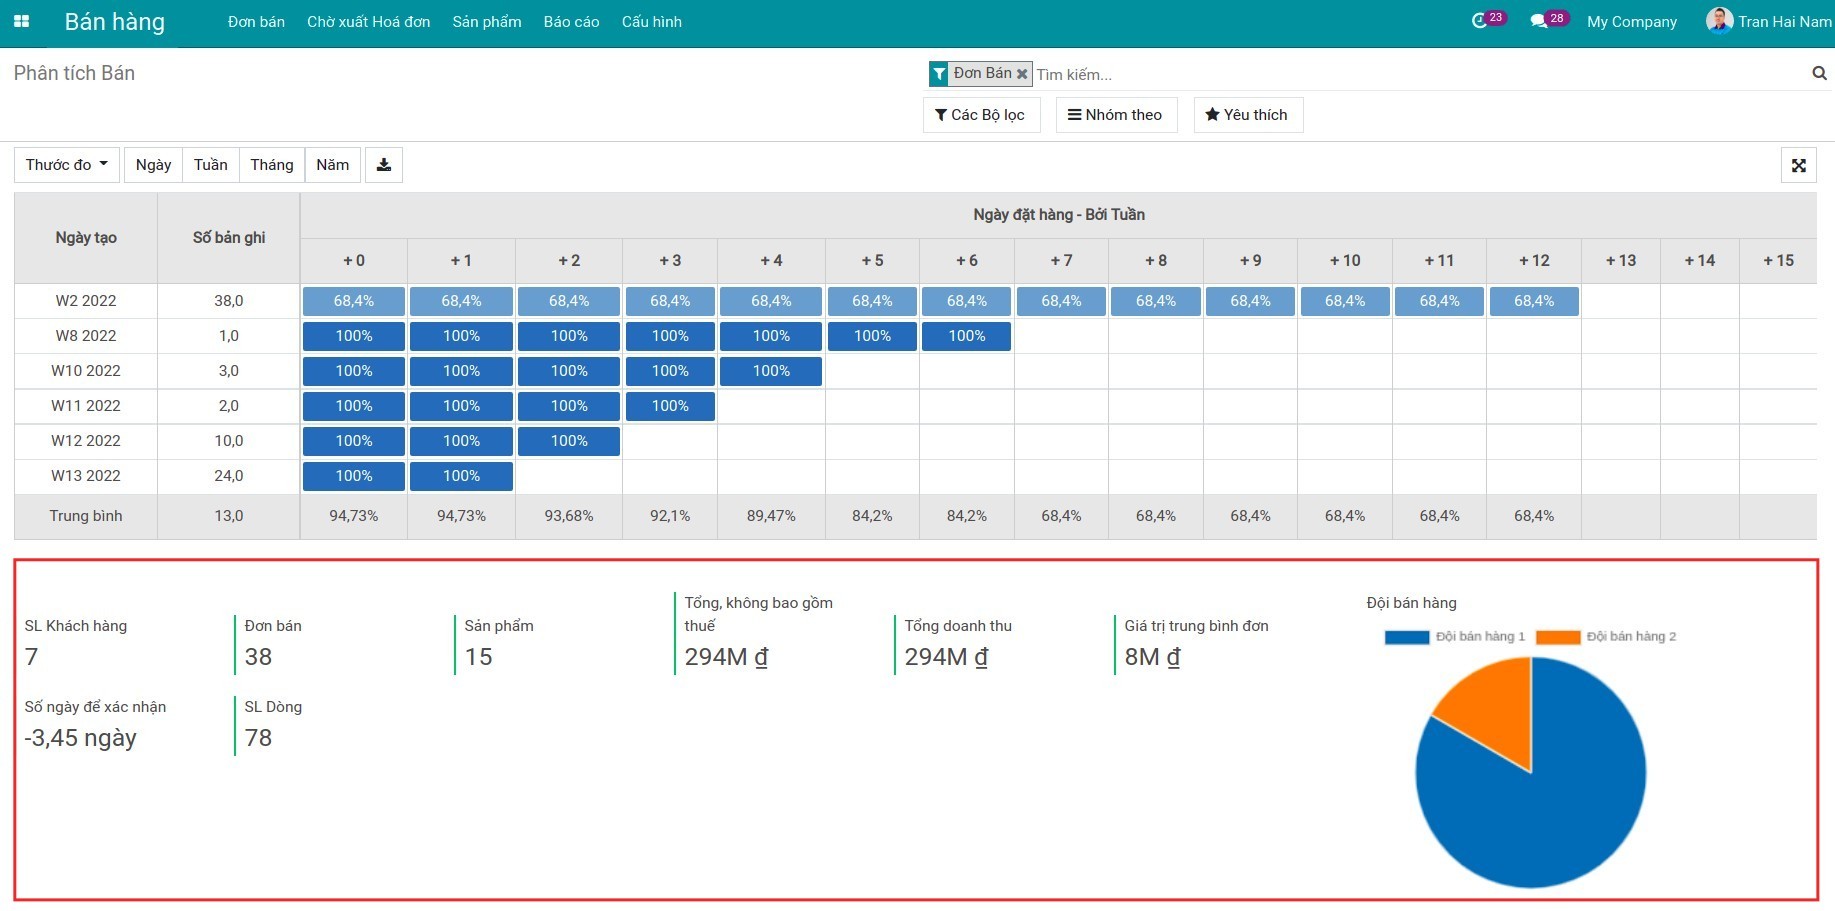Viewport: 1835px width, 911px height.
Task: Click the search magnifier icon
Action: click(1819, 73)
